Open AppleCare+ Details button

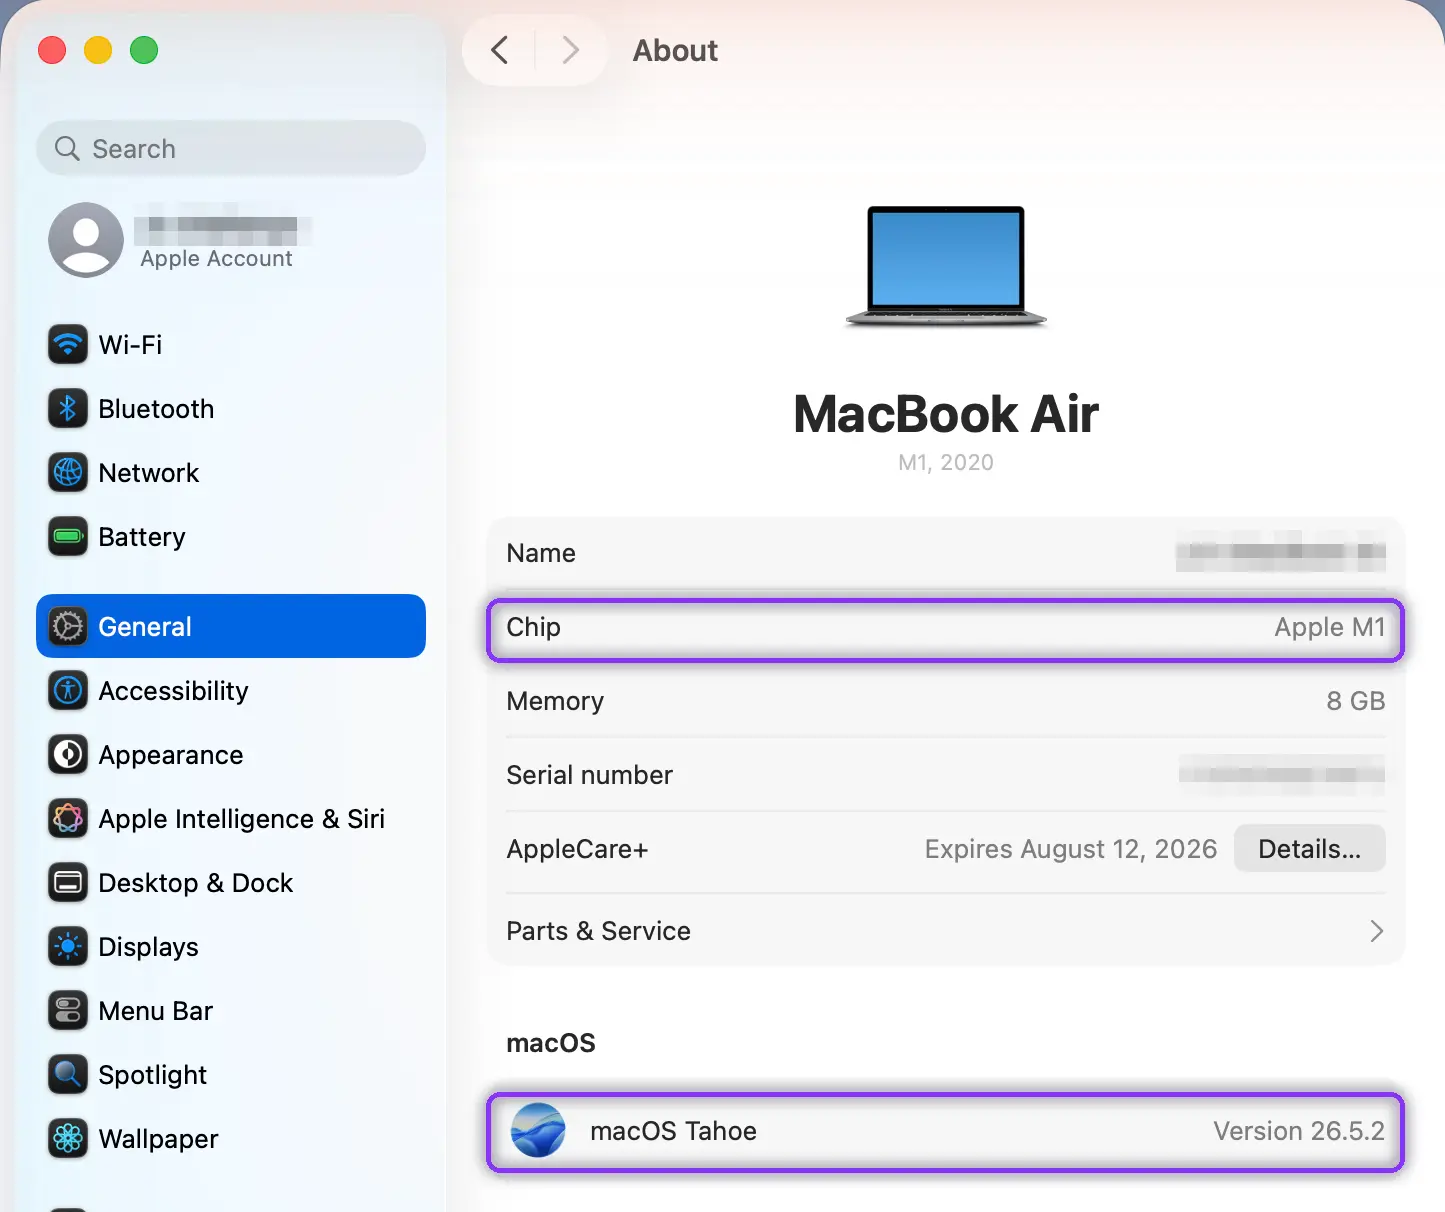pos(1310,849)
